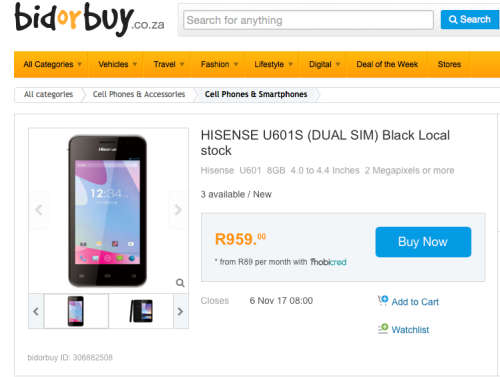Open the Fashion dropdown menu
The image size is (500, 377).
pyautogui.click(x=219, y=64)
